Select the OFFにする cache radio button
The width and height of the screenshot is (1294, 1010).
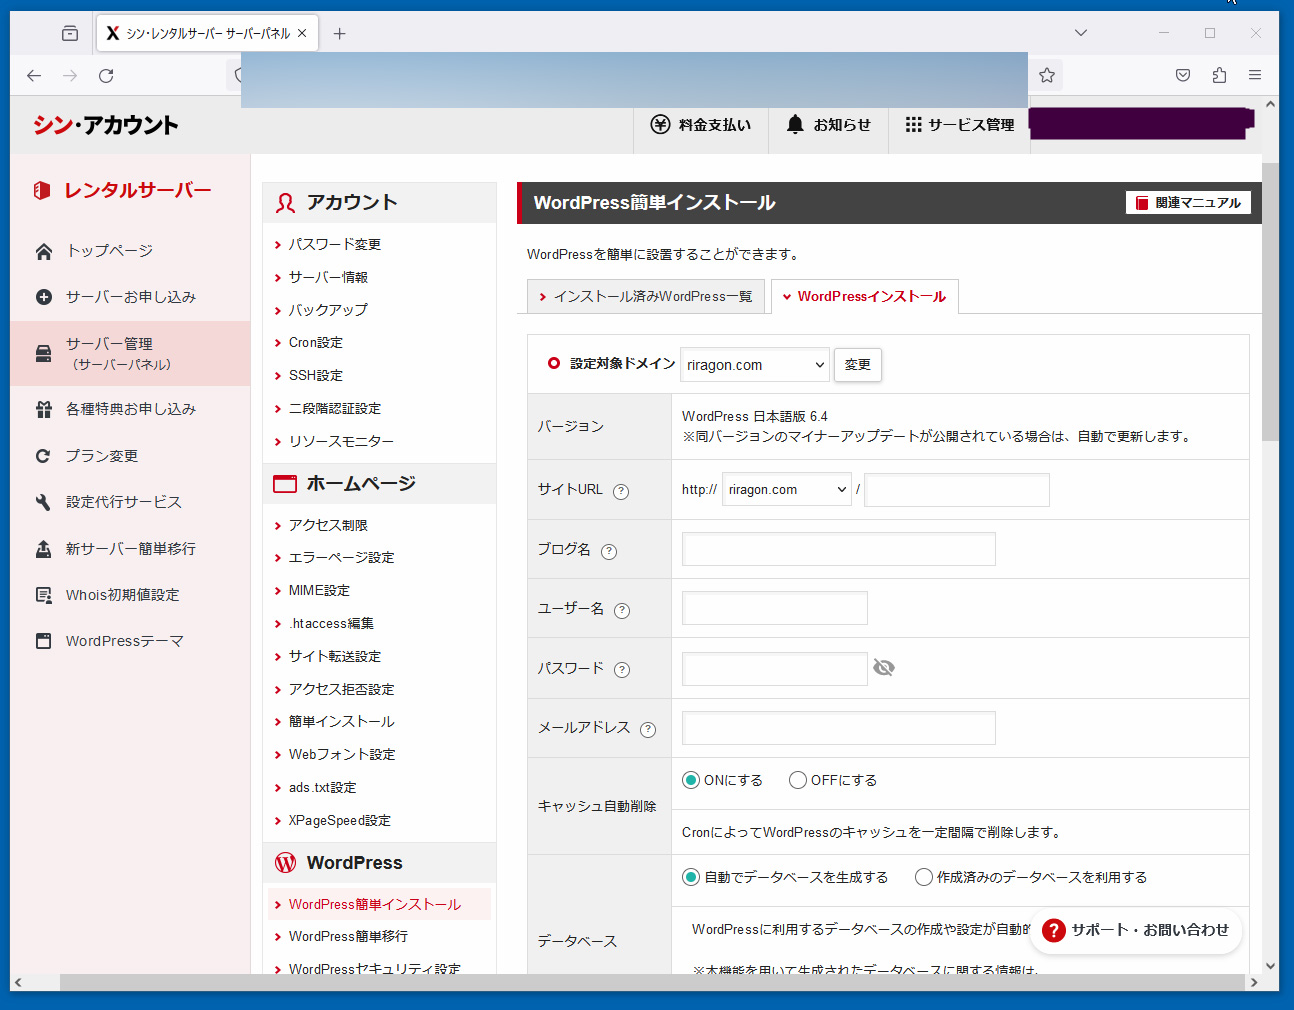pos(798,780)
